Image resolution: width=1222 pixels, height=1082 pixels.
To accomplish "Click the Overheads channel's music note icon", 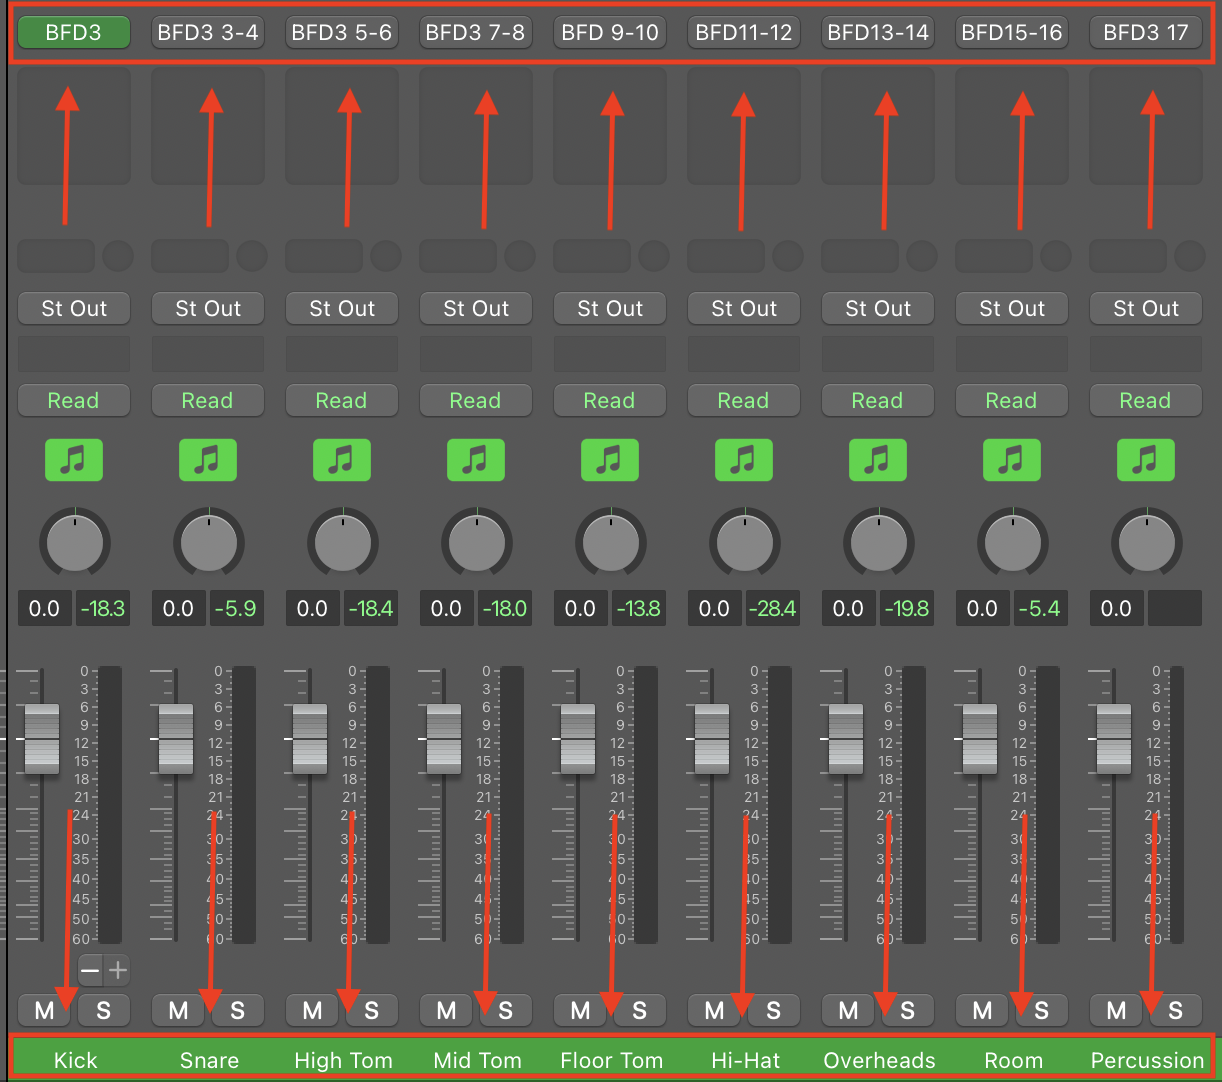I will (x=878, y=460).
